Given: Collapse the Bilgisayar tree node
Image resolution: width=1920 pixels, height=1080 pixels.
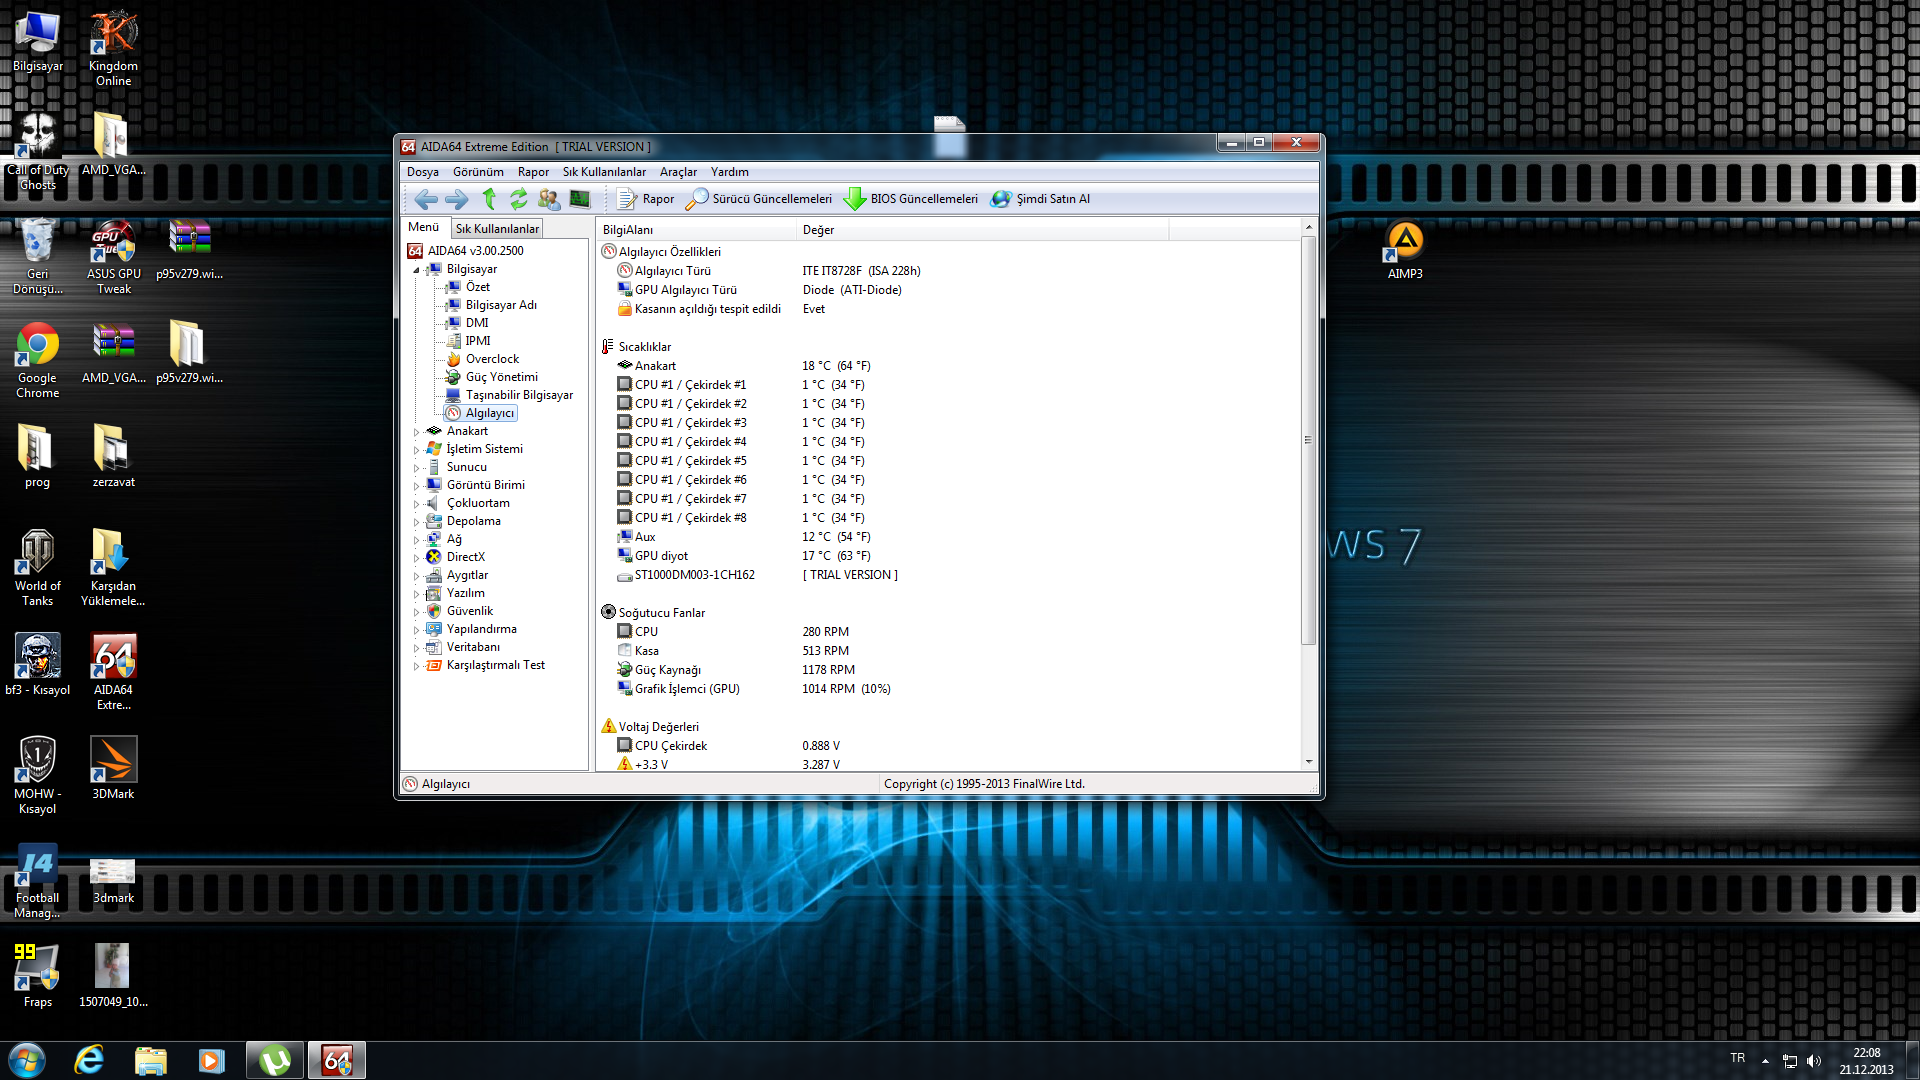Looking at the screenshot, I should [x=417, y=270].
